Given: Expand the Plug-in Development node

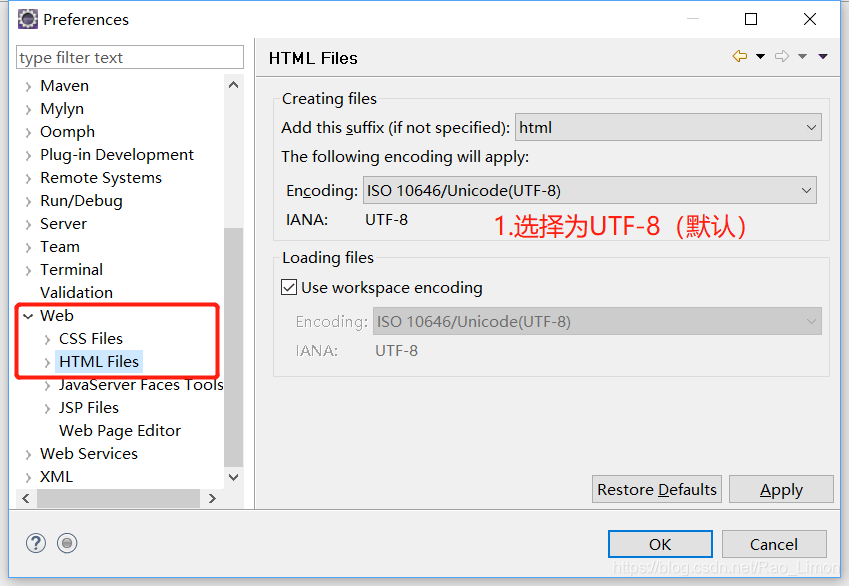Looking at the screenshot, I should 28,155.
